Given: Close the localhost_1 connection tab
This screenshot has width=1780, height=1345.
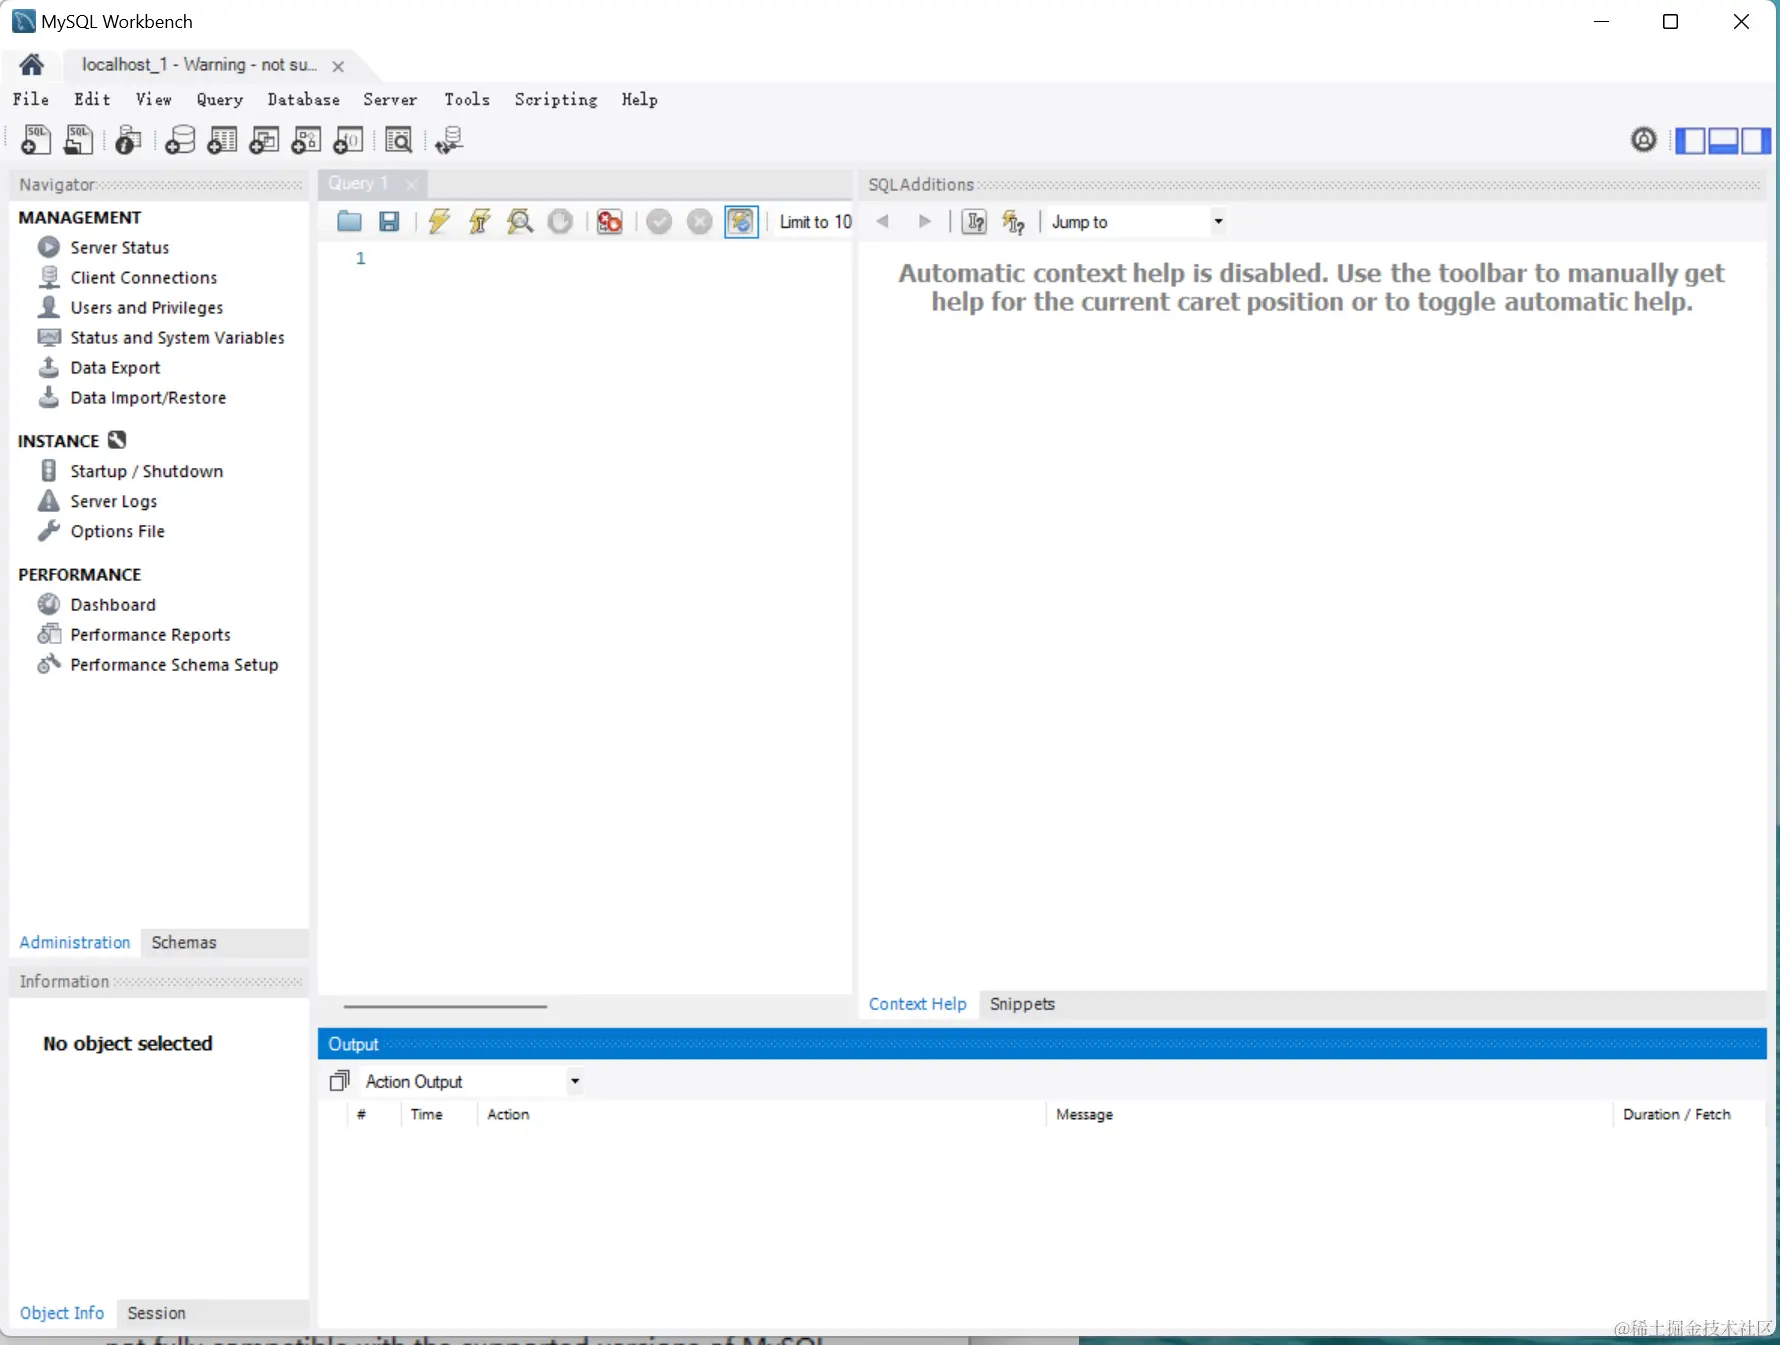Looking at the screenshot, I should (x=338, y=66).
